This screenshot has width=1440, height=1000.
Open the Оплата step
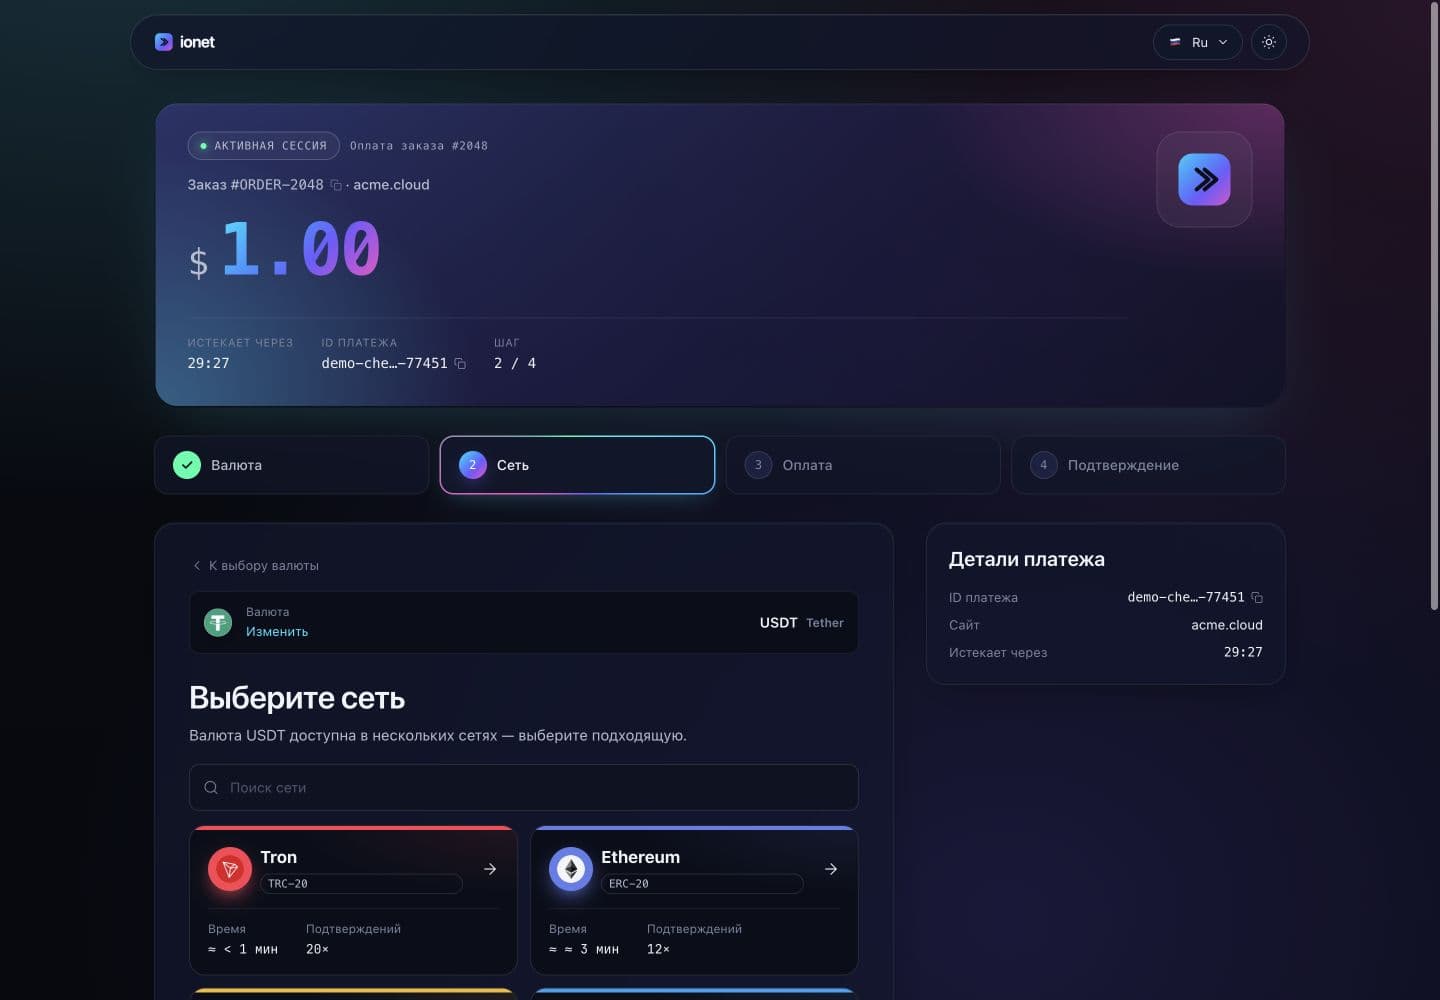pos(863,465)
